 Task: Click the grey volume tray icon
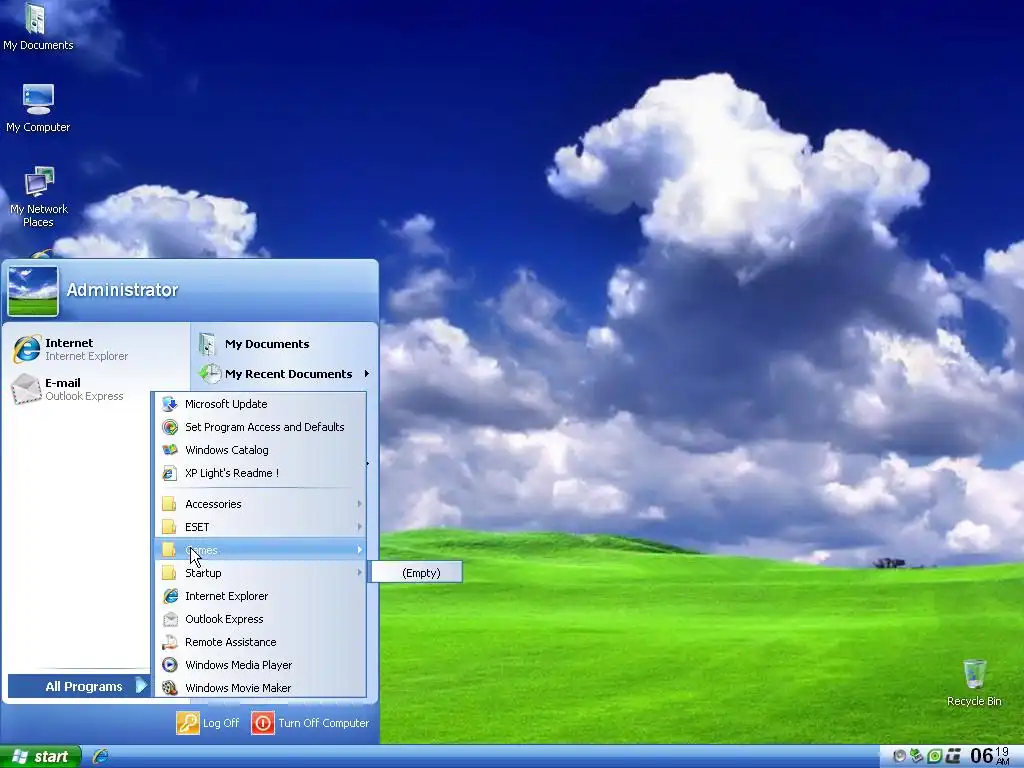[899, 756]
